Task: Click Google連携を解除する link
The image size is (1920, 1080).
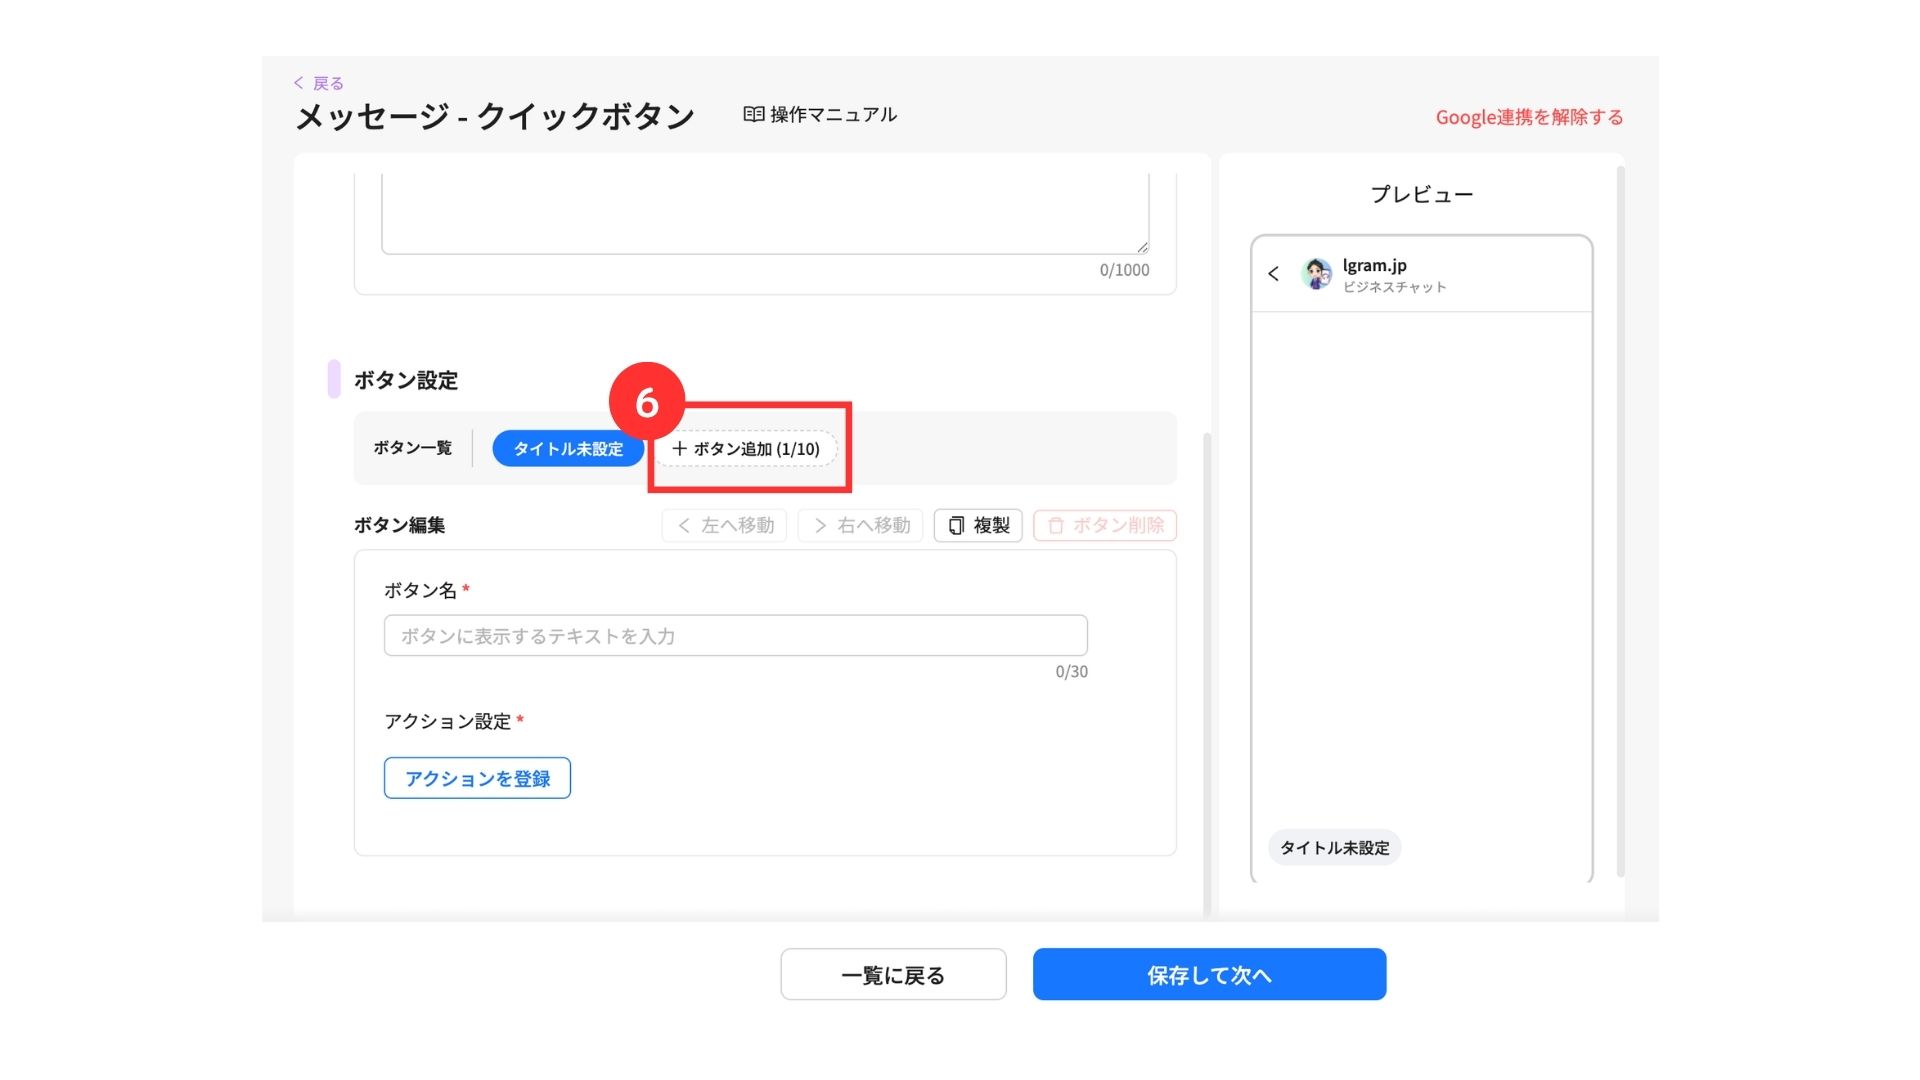Action: coord(1528,117)
